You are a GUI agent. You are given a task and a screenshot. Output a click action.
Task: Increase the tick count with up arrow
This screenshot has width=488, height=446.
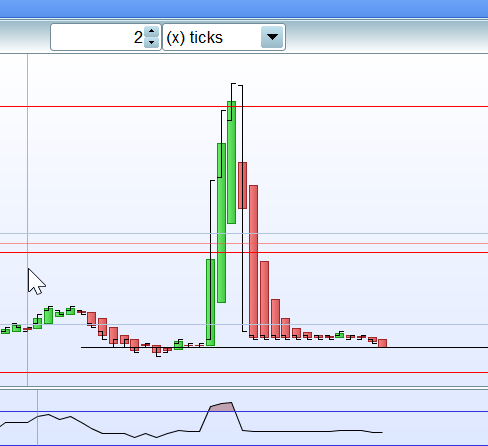(152, 31)
